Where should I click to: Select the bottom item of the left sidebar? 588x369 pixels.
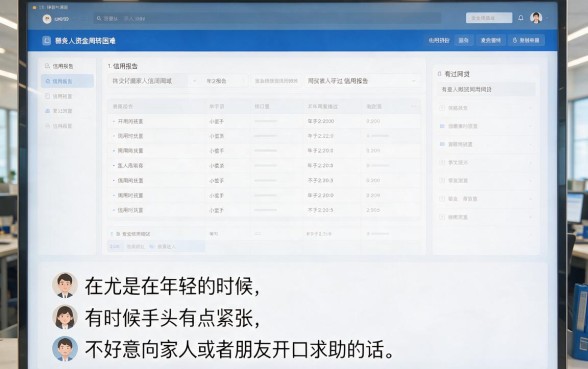click(x=68, y=126)
